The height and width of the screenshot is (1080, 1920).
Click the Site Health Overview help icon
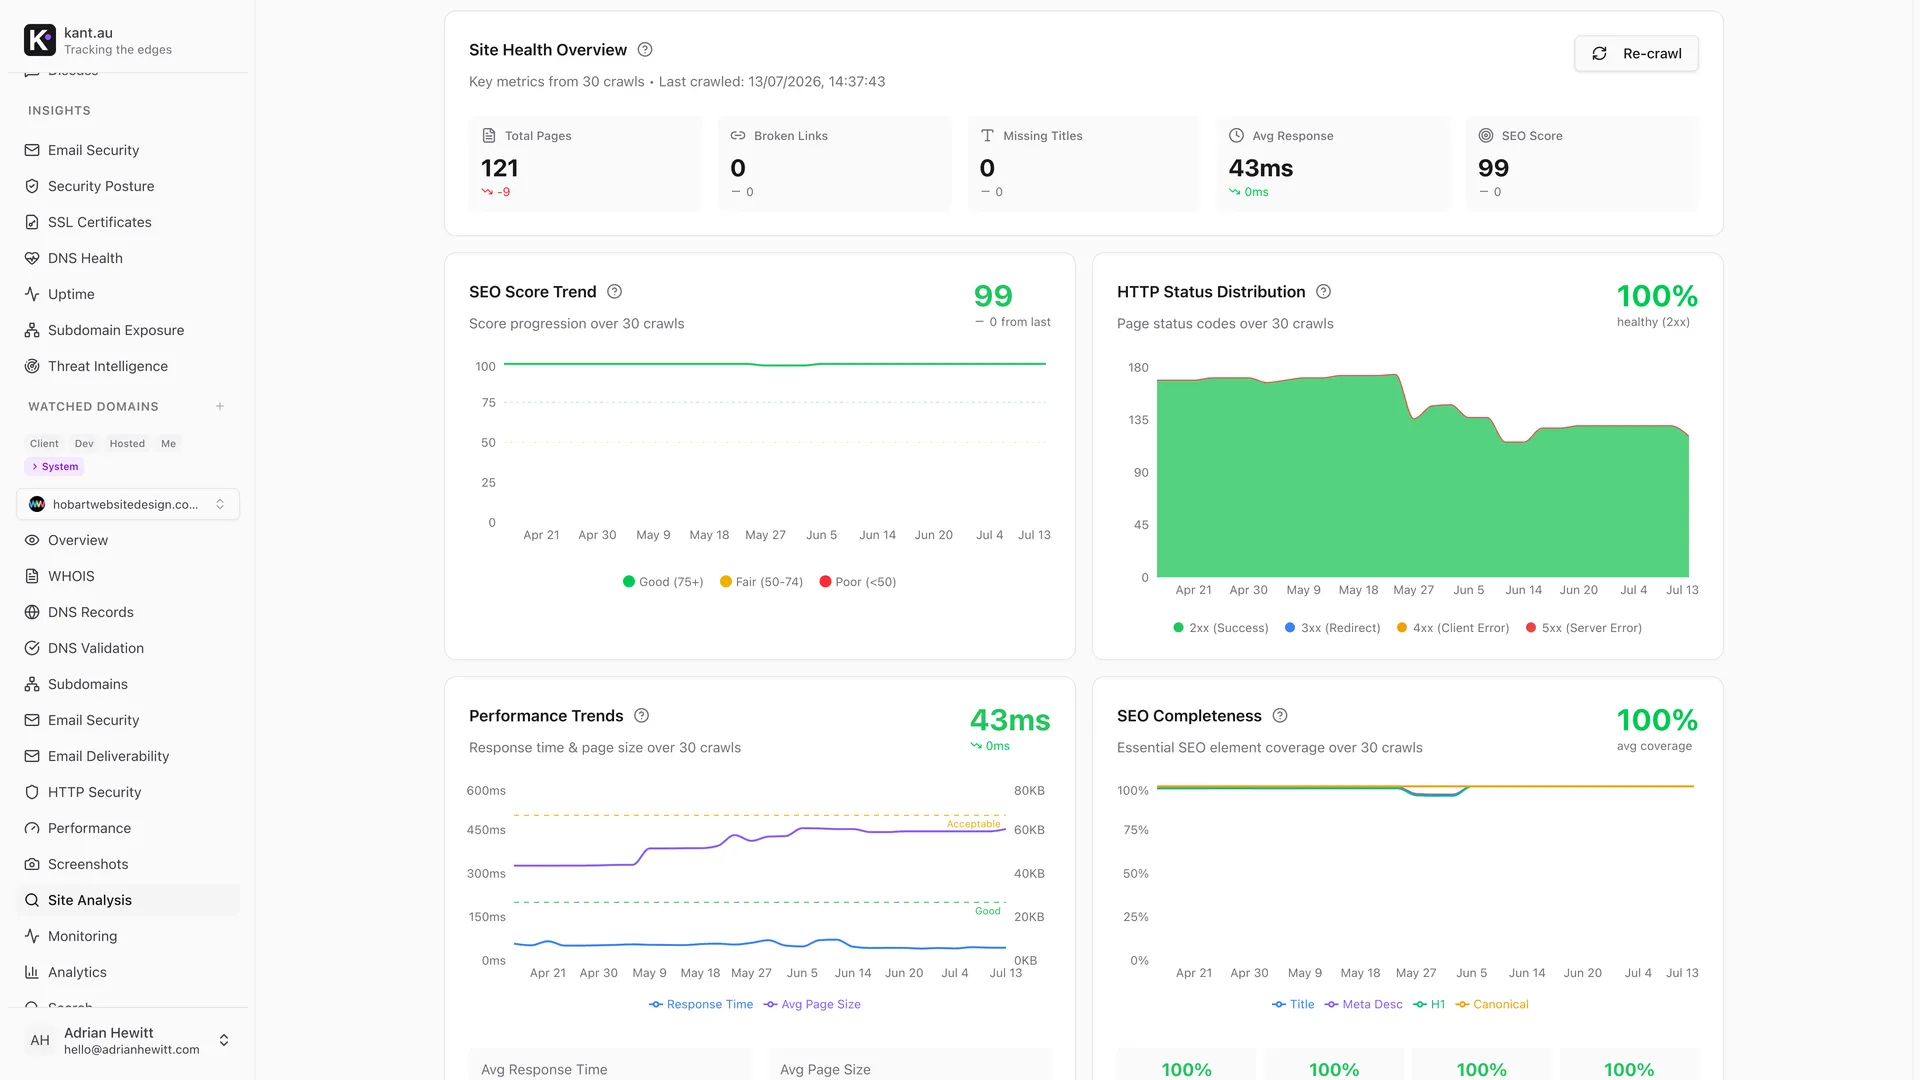(x=645, y=50)
